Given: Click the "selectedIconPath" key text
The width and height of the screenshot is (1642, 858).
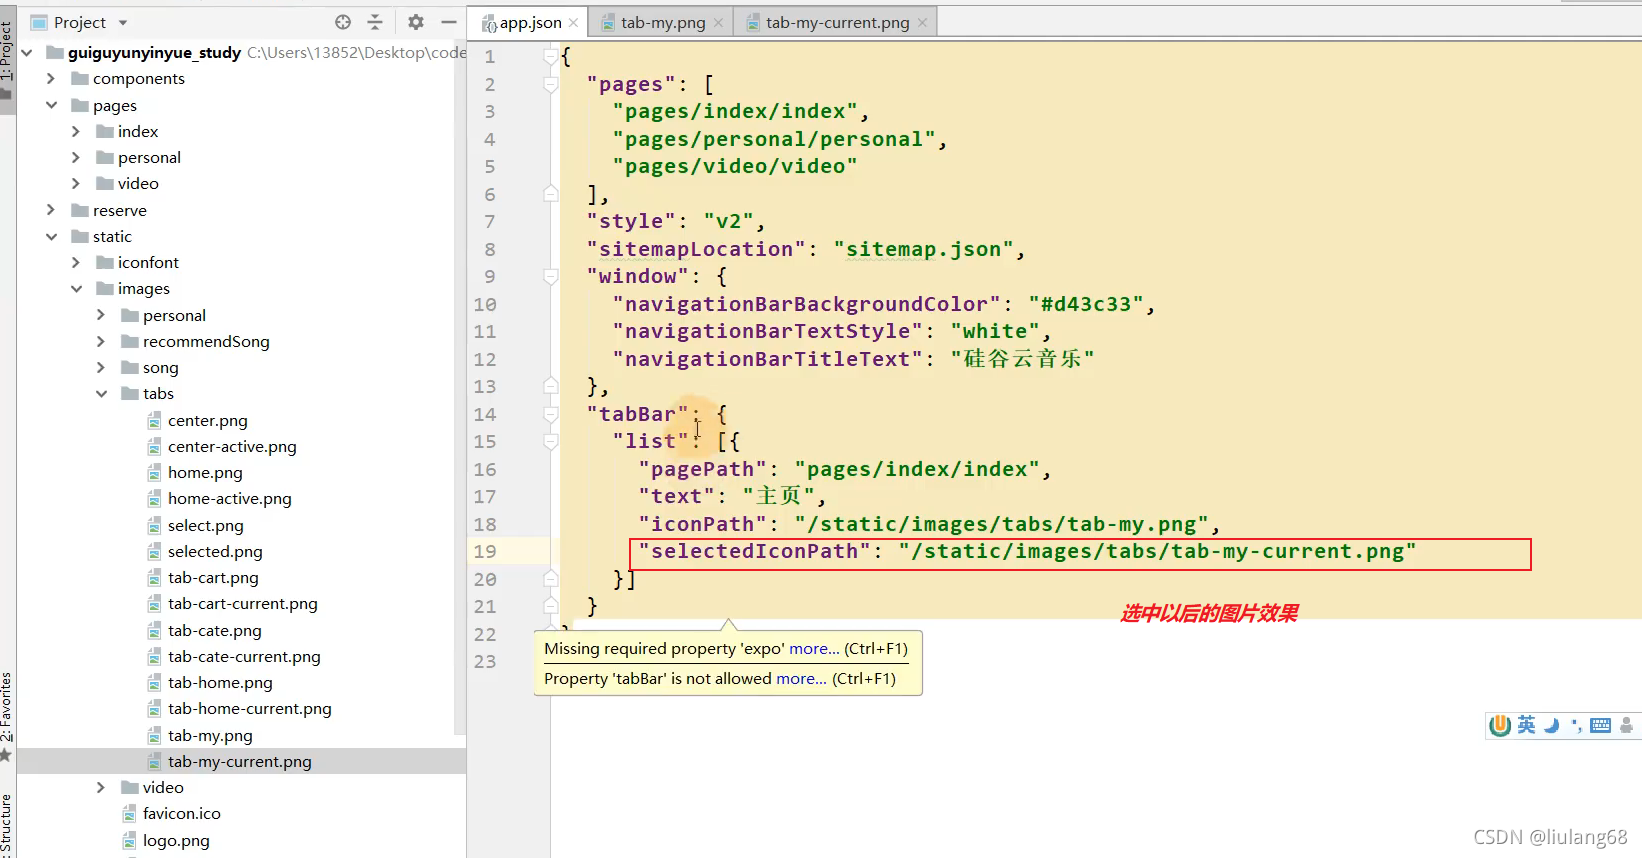Looking at the screenshot, I should [755, 551].
